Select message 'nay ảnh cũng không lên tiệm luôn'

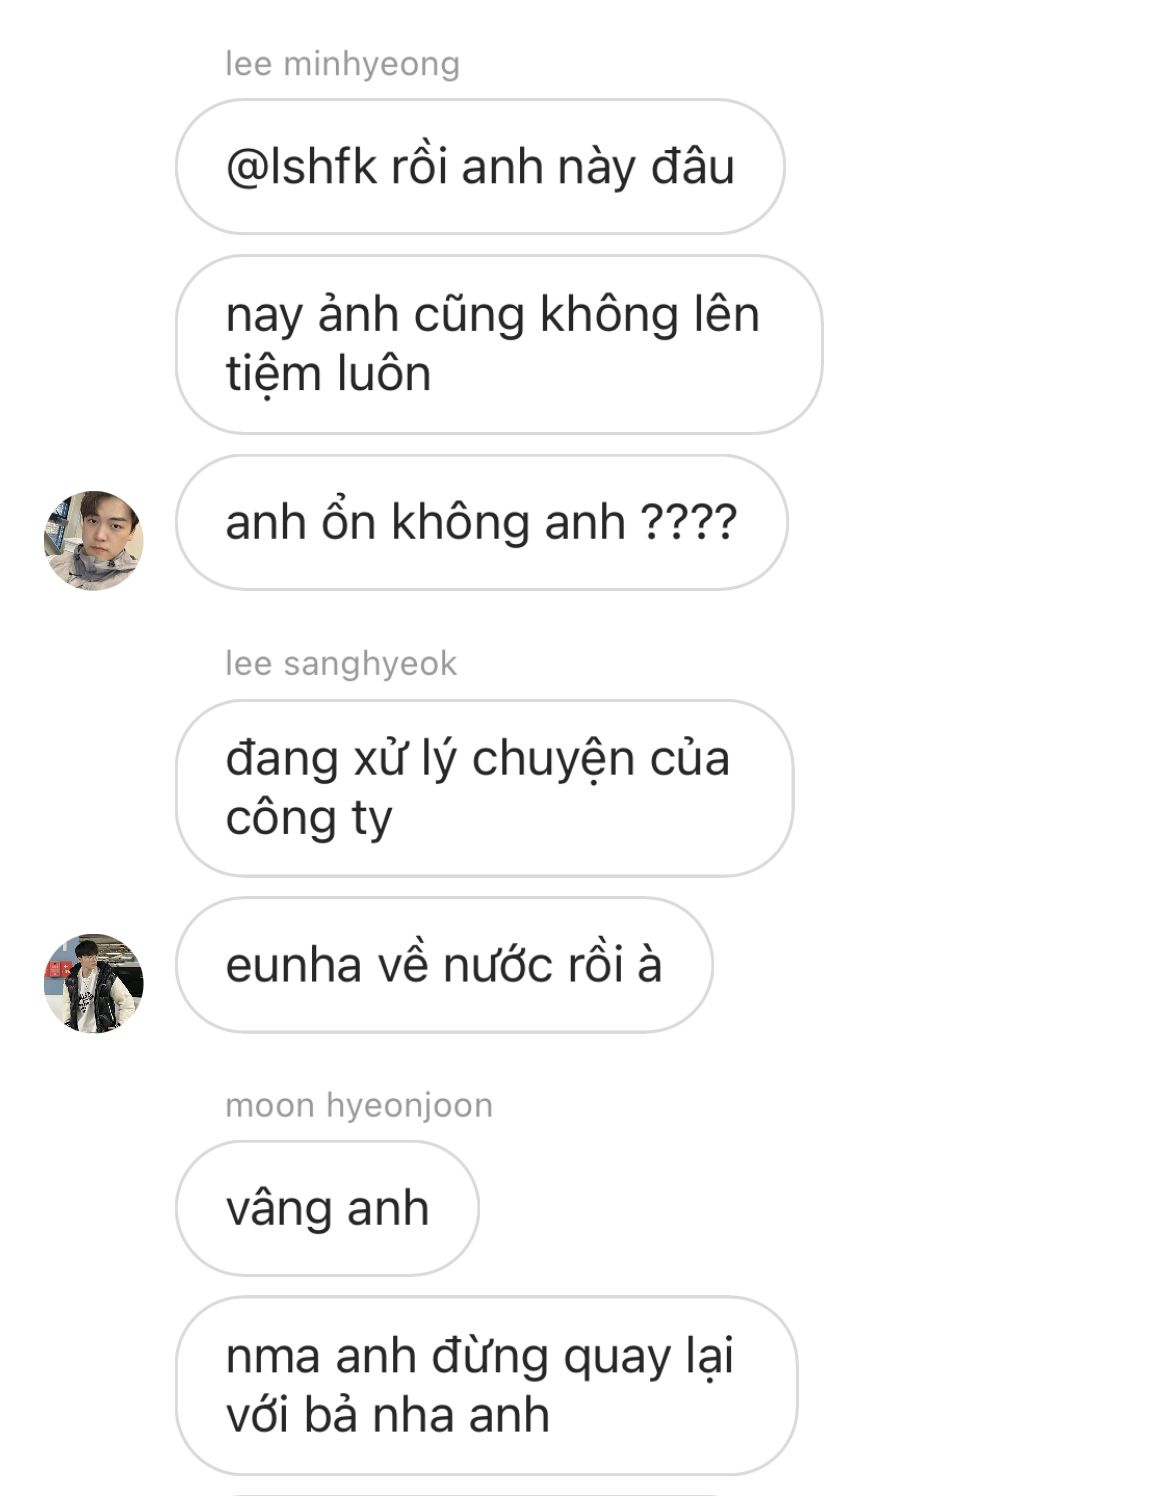[499, 344]
